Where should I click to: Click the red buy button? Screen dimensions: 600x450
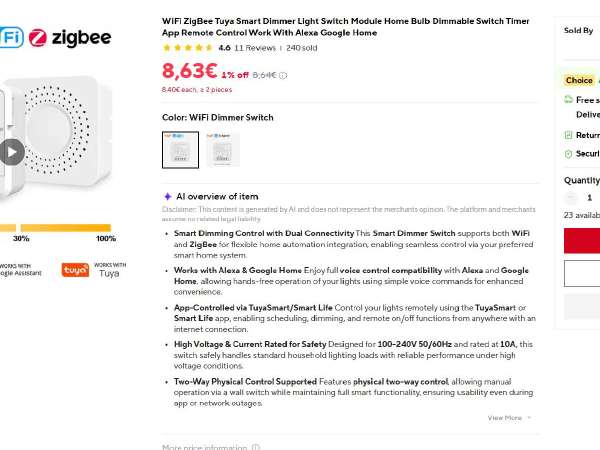pyautogui.click(x=582, y=240)
